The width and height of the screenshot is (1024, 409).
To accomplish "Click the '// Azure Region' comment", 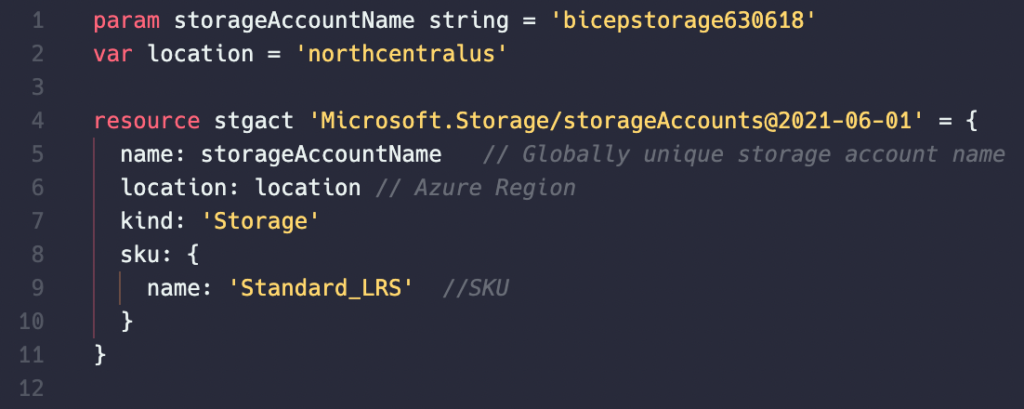I will (x=475, y=188).
